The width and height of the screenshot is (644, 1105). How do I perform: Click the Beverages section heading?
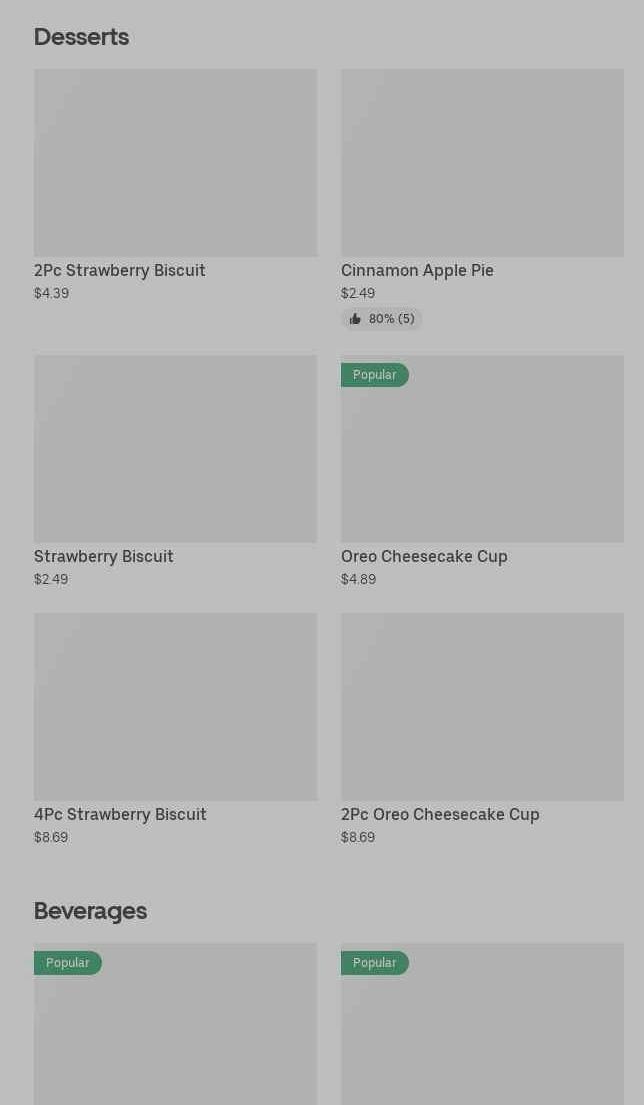[x=90, y=911]
